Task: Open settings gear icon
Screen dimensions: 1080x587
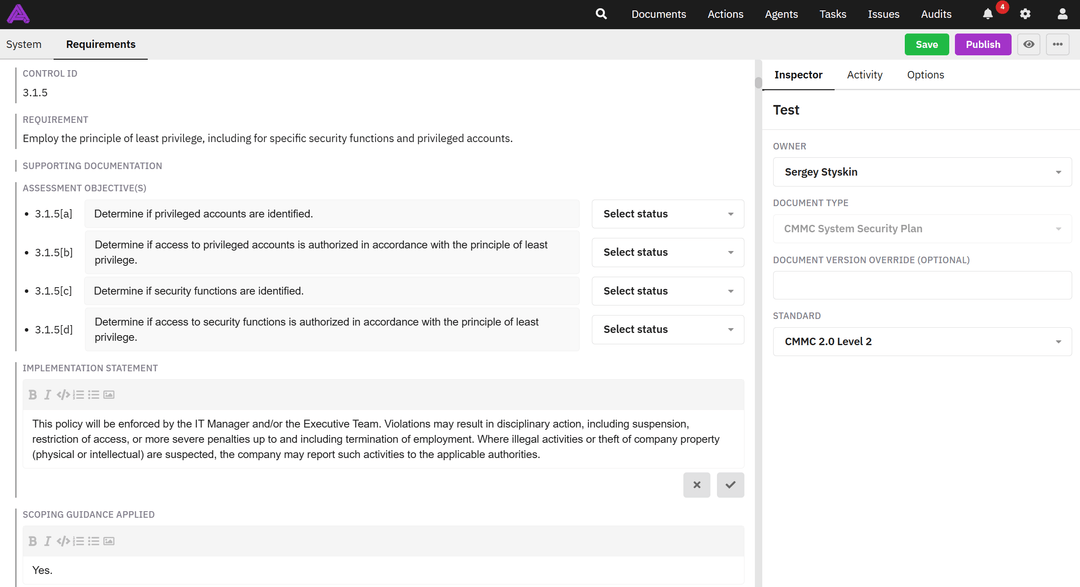Action: click(1025, 14)
